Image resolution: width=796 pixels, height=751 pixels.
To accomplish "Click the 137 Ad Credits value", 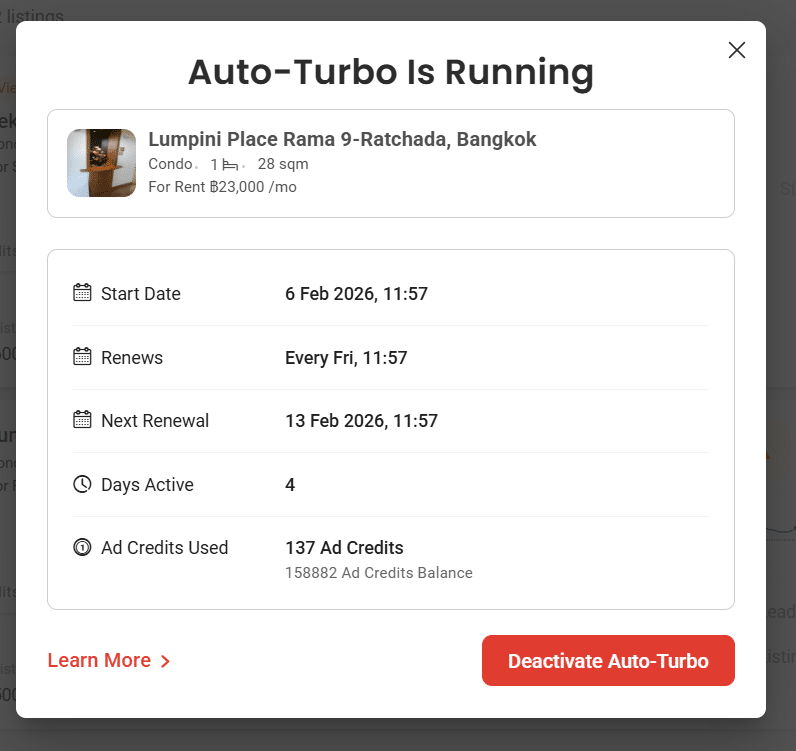I will (x=344, y=548).
